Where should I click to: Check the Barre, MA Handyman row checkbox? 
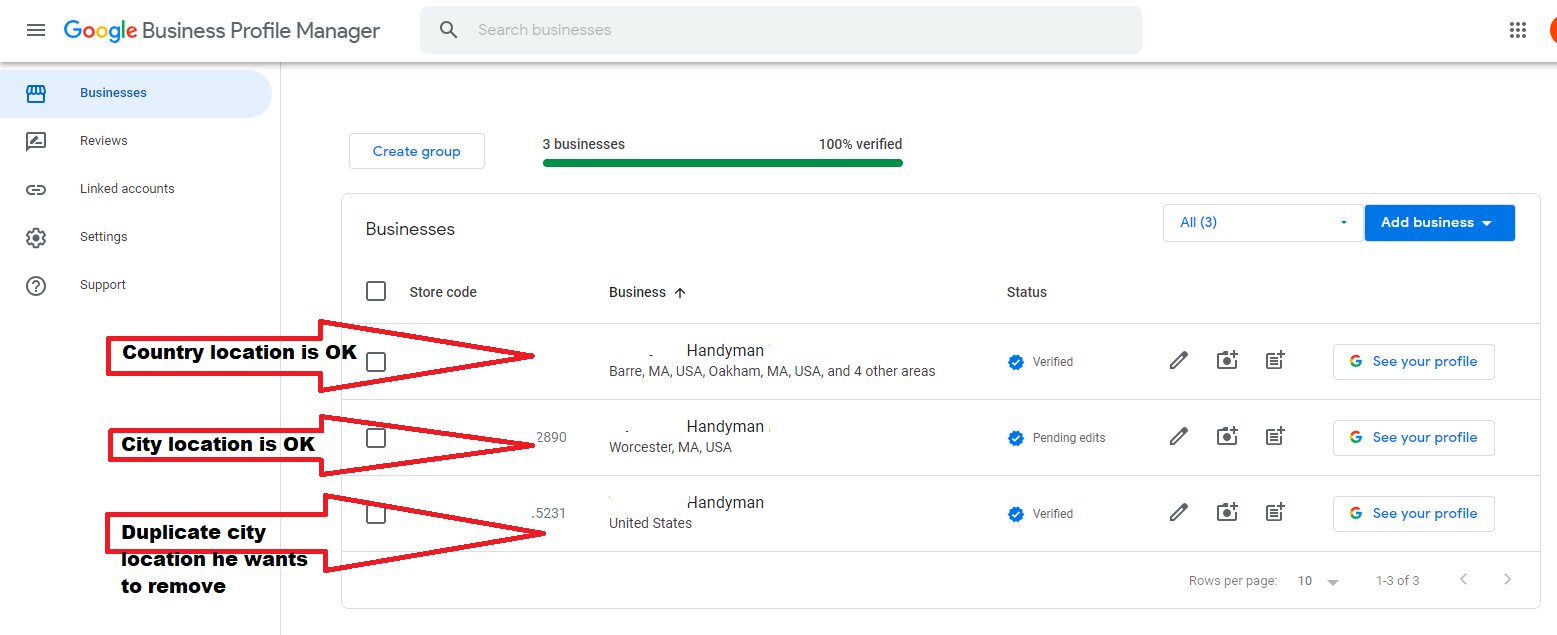376,362
